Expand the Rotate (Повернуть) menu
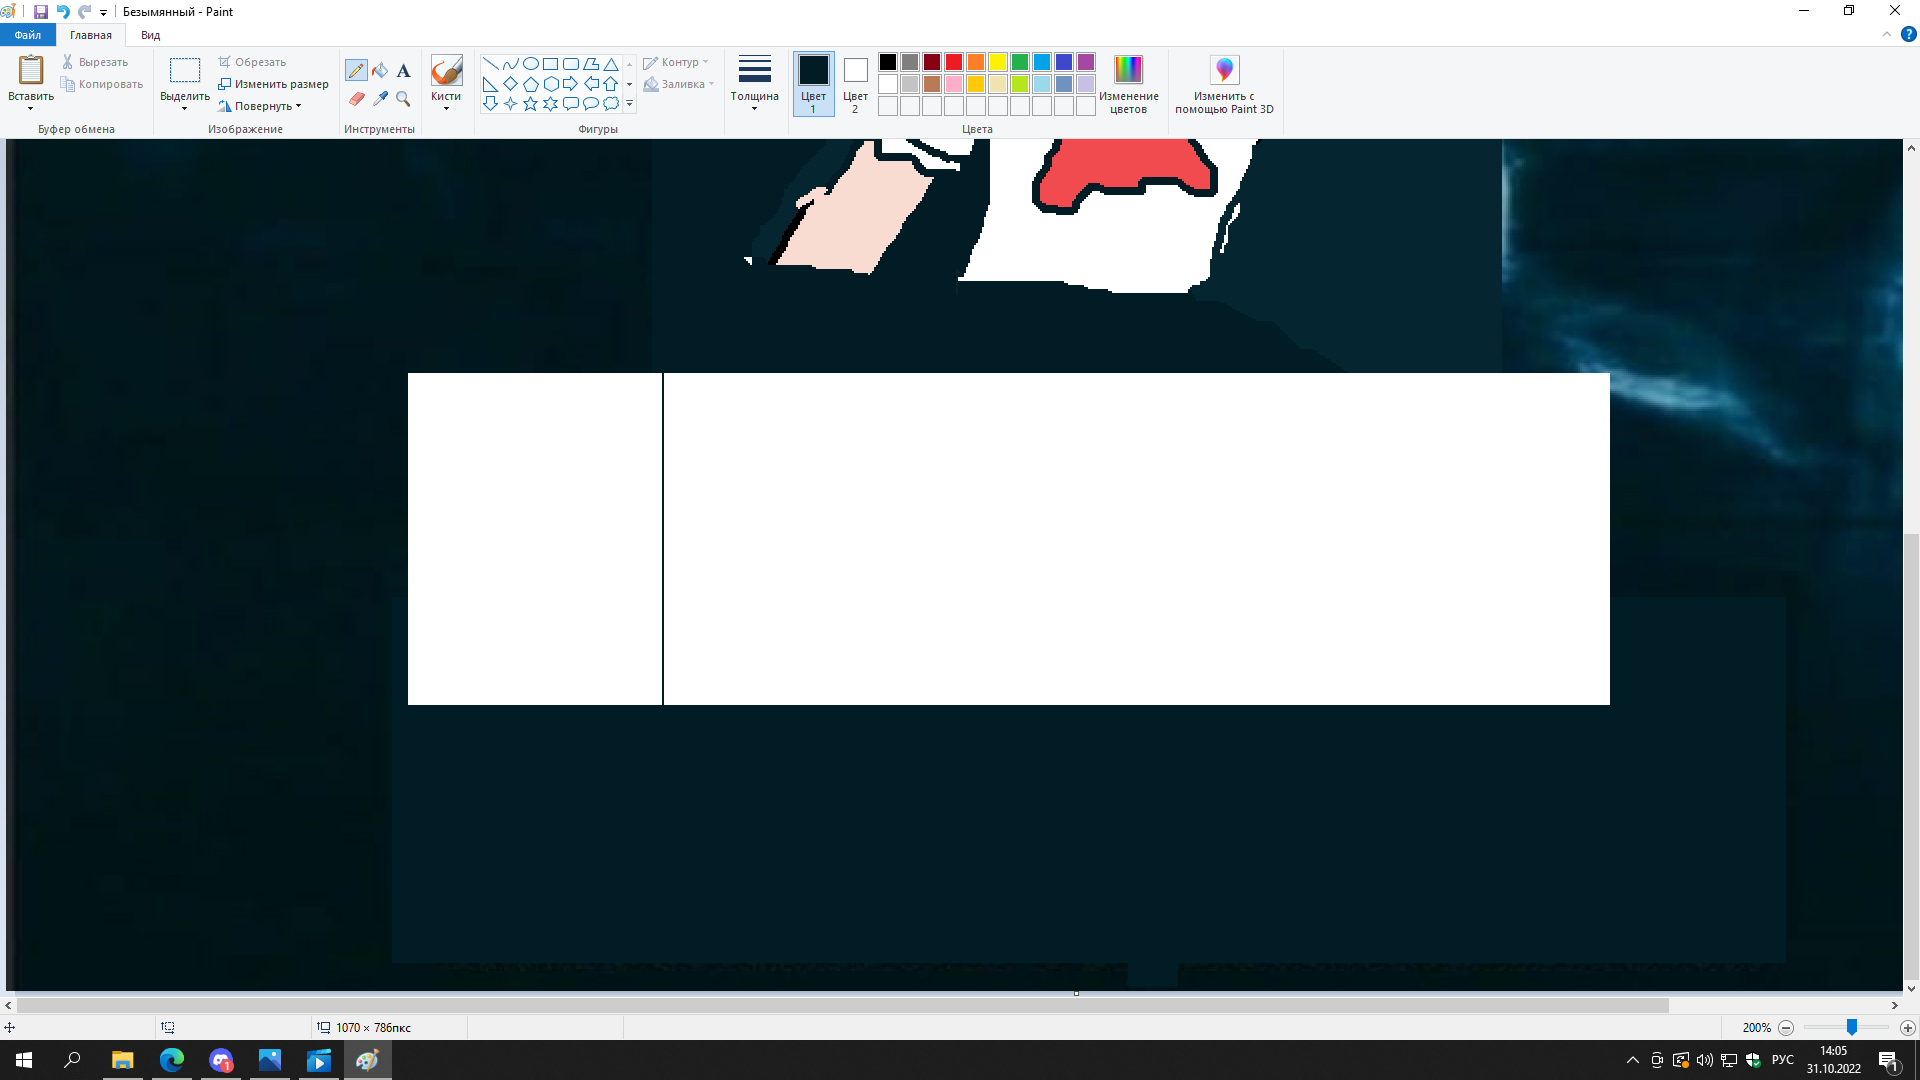 264,106
